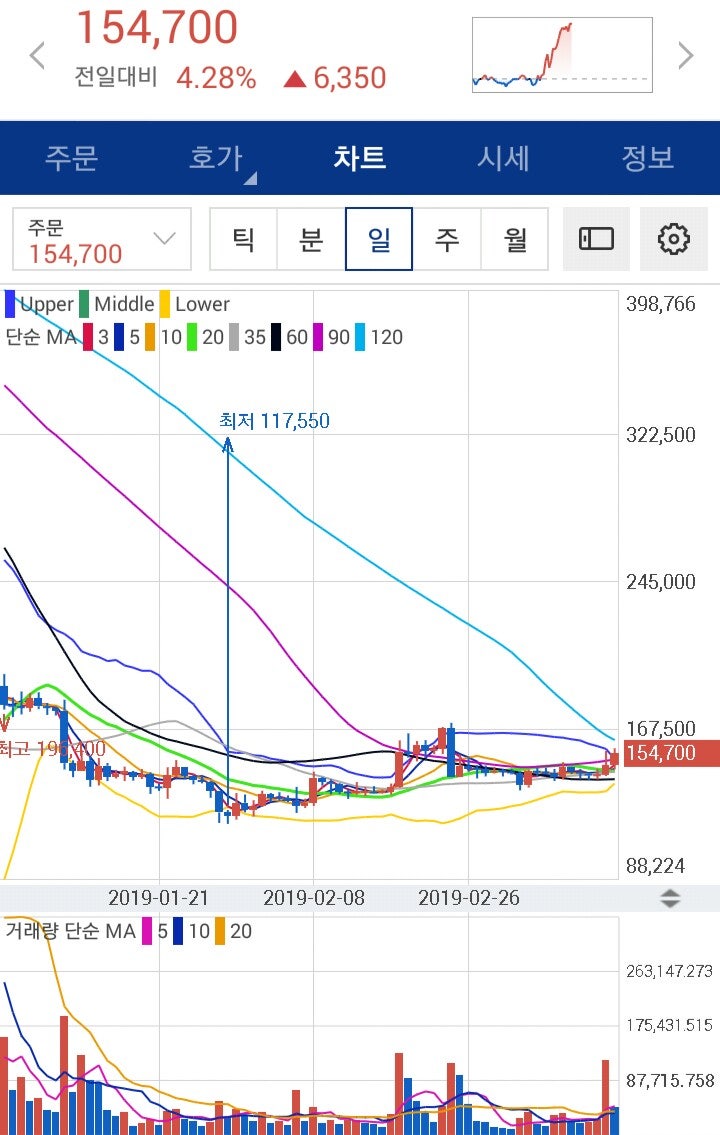Tap the 2019-01-21 date label
The image size is (720, 1135).
click(158, 898)
